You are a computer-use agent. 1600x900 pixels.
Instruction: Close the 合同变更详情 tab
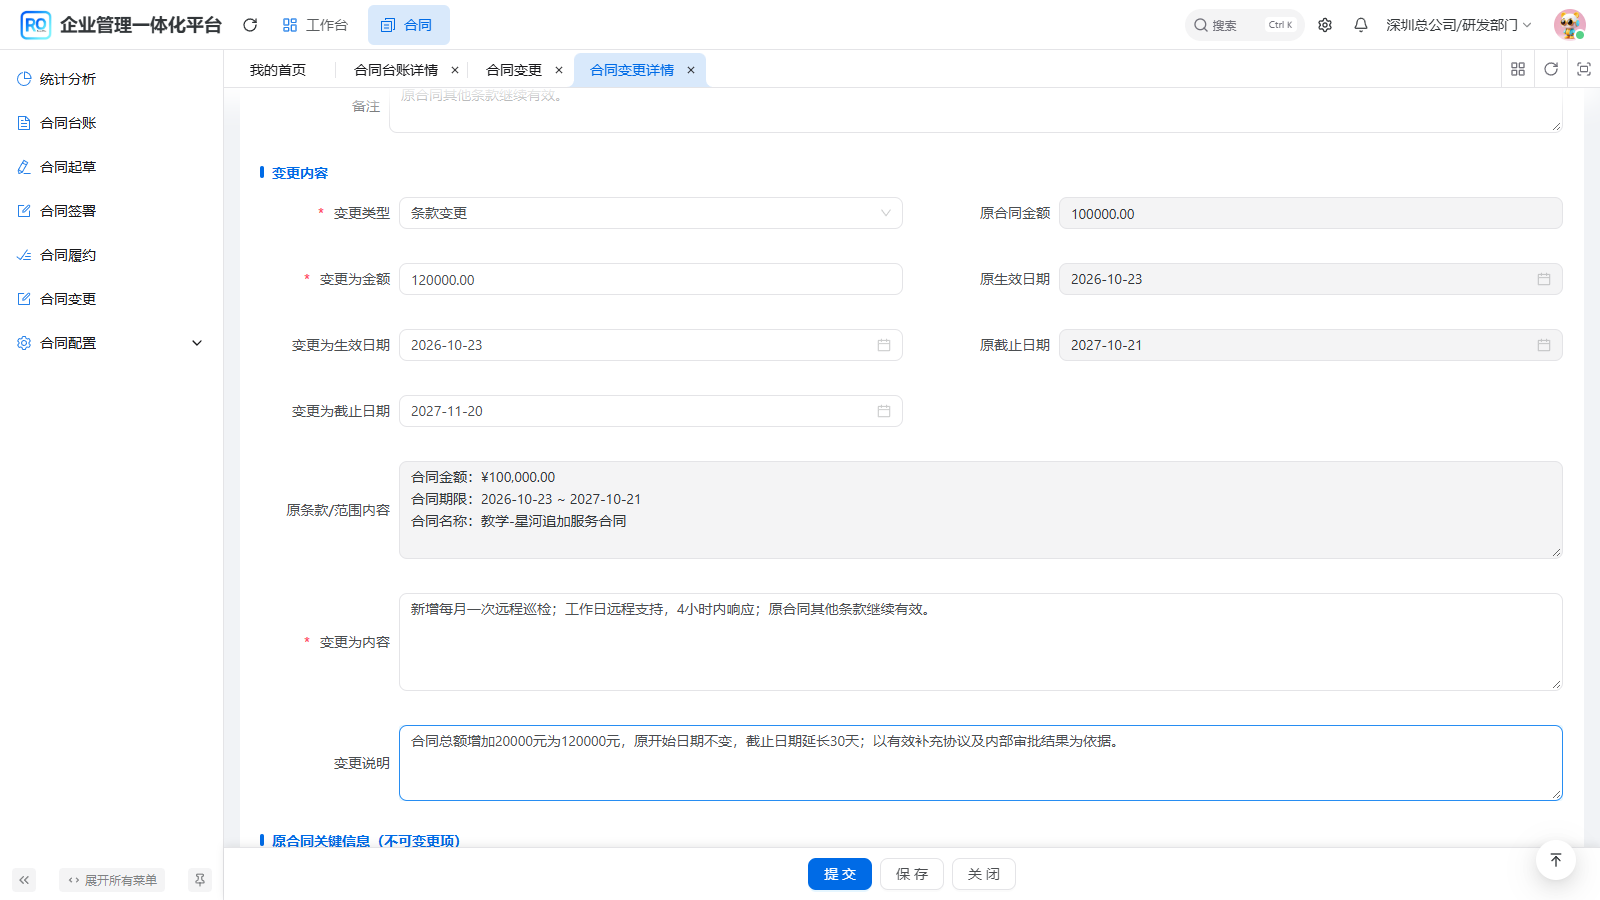[x=691, y=70]
